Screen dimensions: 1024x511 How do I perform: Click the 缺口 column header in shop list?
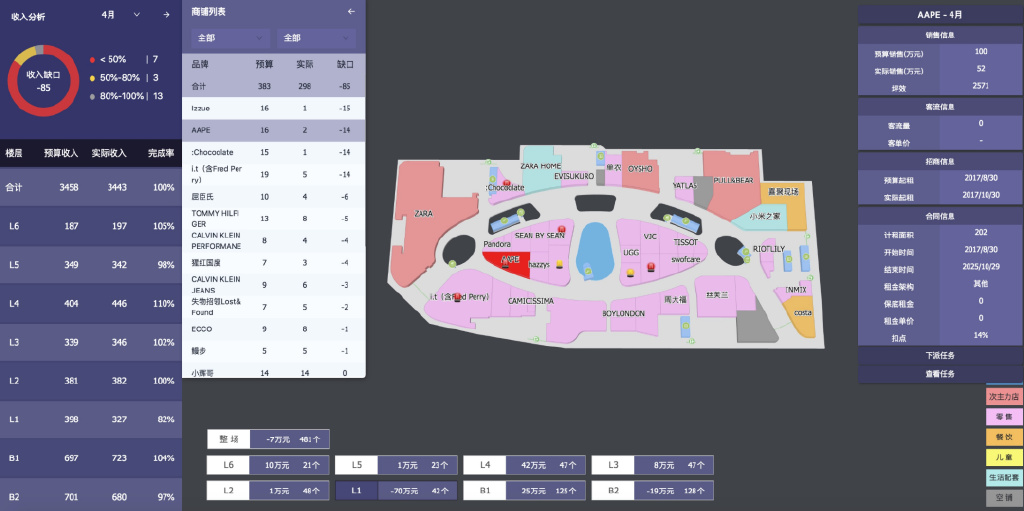[345, 65]
